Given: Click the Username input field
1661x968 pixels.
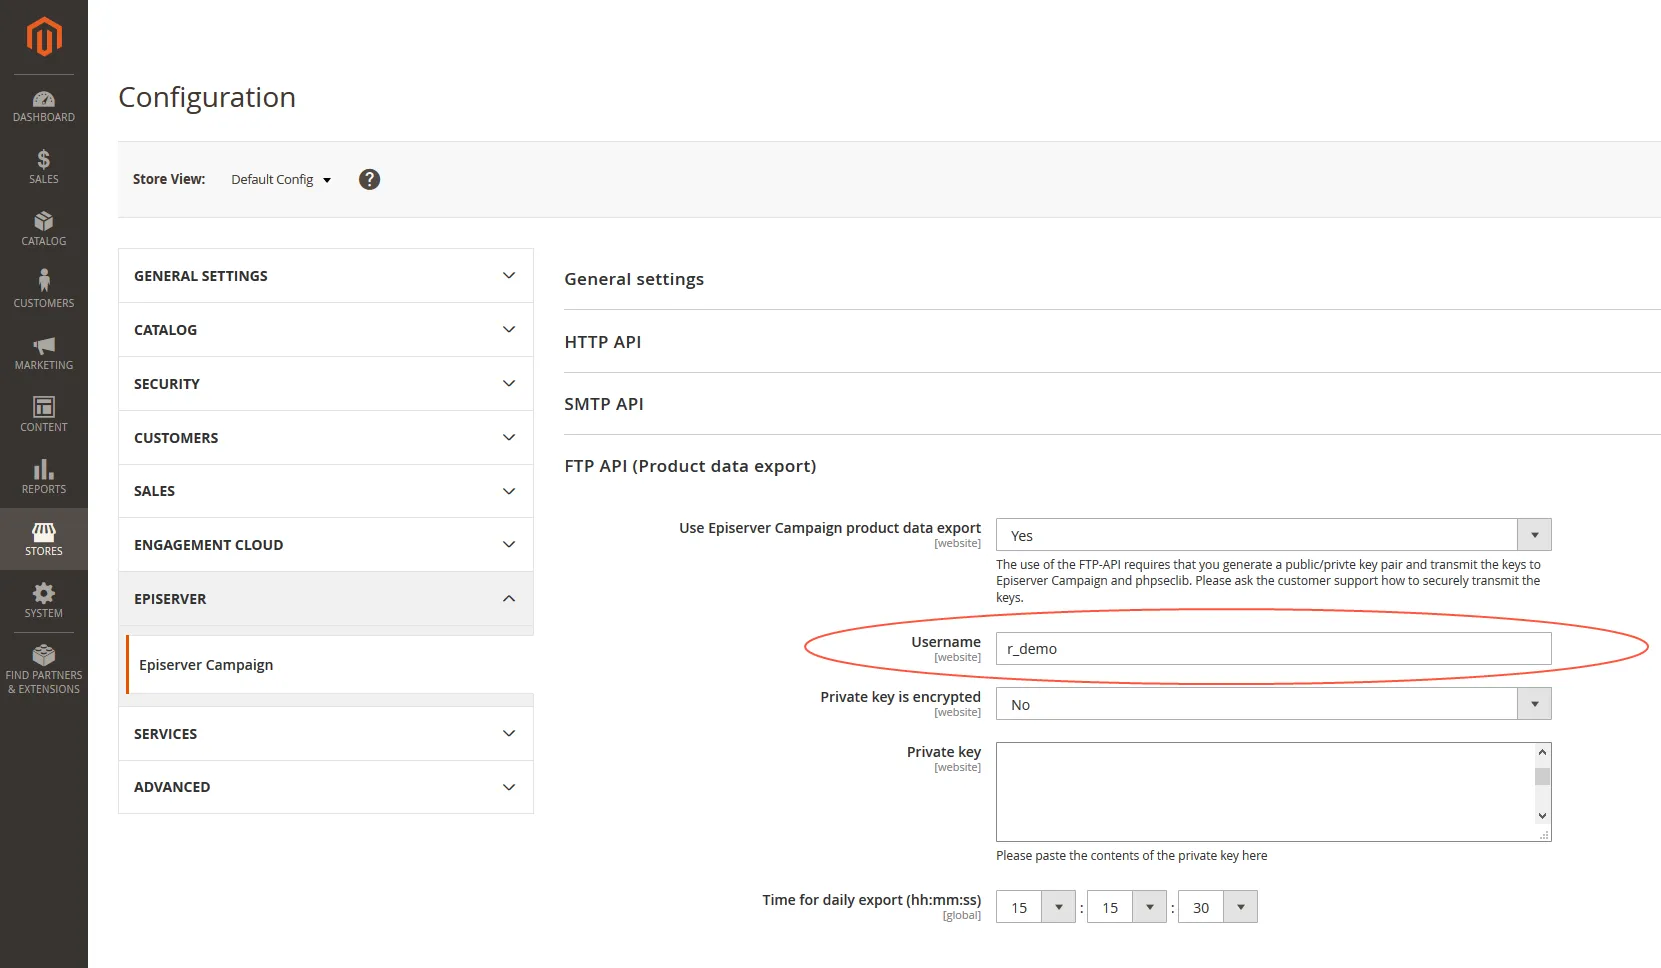Looking at the screenshot, I should pyautogui.click(x=1273, y=648).
